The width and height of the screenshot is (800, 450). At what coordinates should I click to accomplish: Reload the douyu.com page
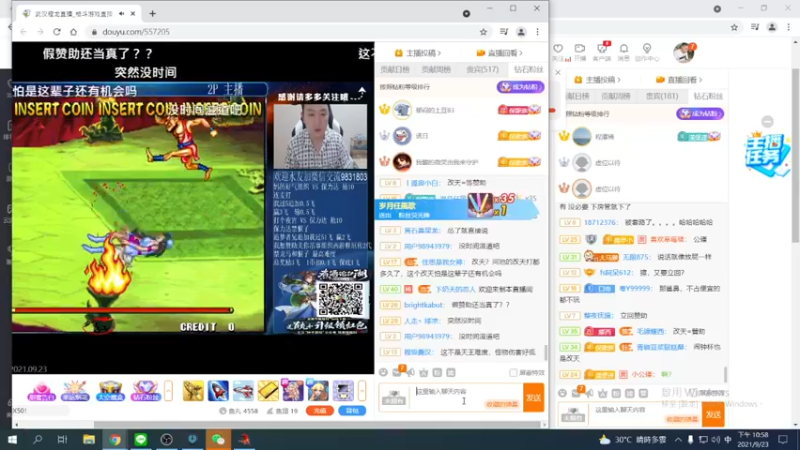(57, 32)
